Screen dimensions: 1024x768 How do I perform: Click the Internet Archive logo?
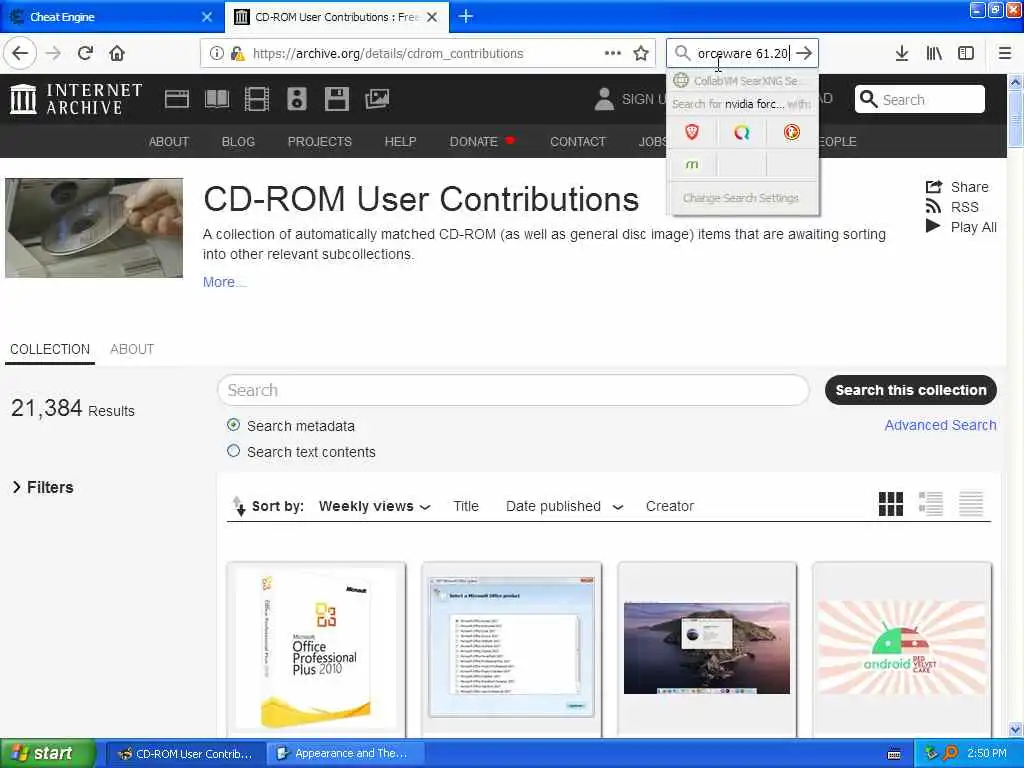[x=76, y=99]
